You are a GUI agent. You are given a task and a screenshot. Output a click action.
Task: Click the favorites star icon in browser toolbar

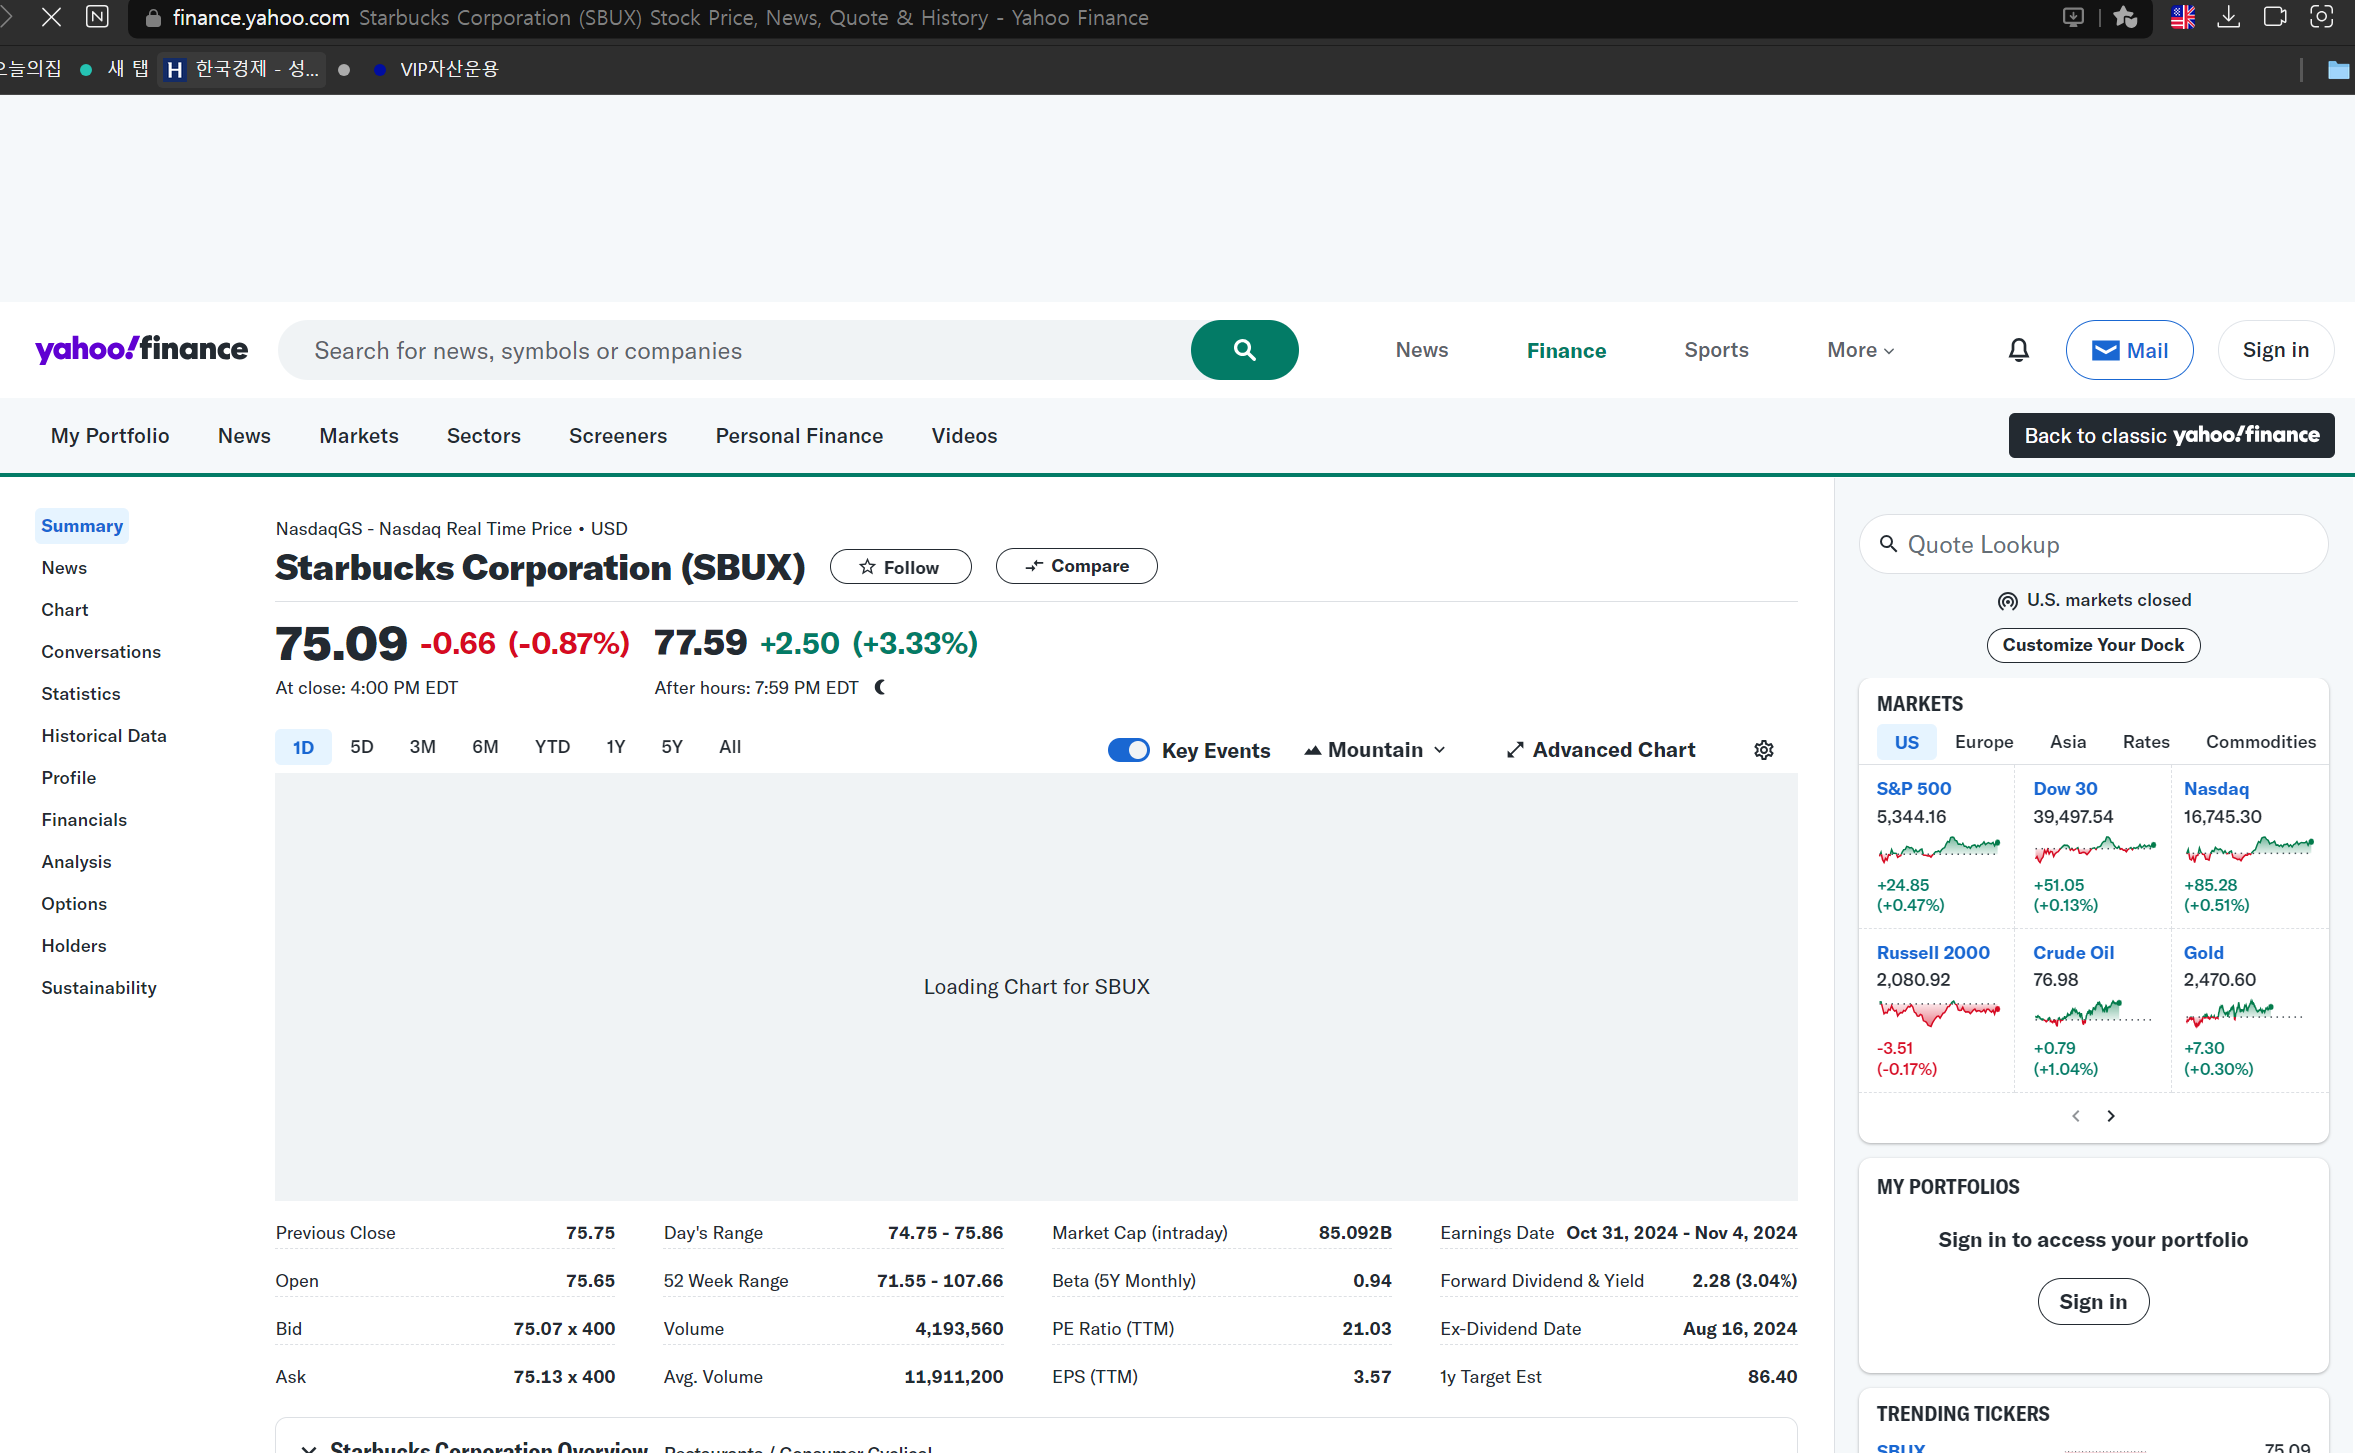click(2125, 17)
